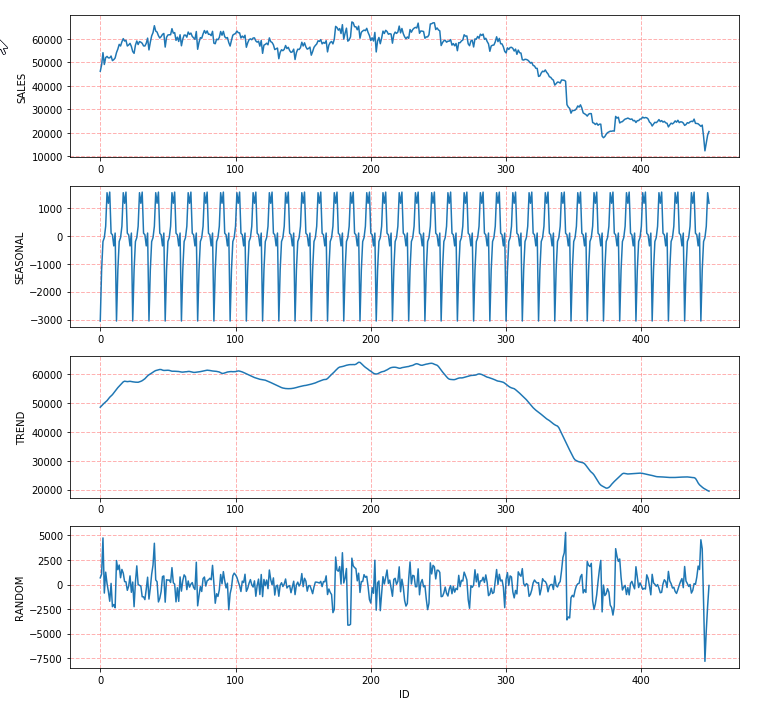767x711 pixels.
Task: Click x-axis tick 100 under RANDOM plot
Action: pyautogui.click(x=235, y=680)
